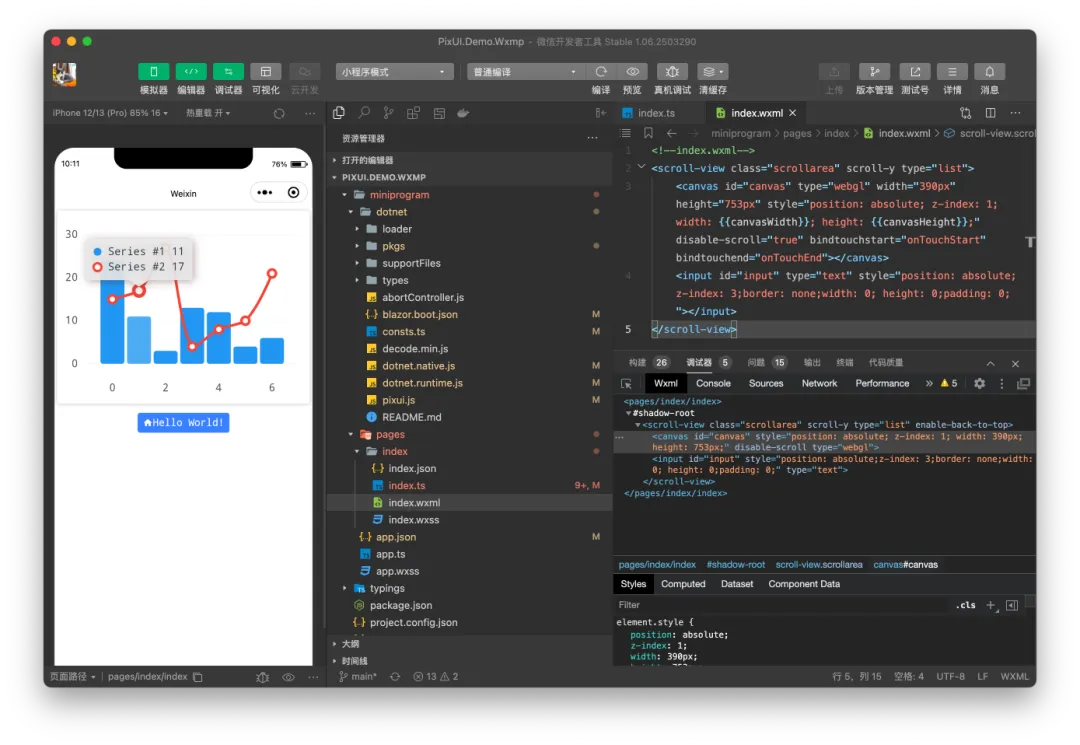1080x745 pixels.
Task: Open version management icon
Action: [874, 72]
